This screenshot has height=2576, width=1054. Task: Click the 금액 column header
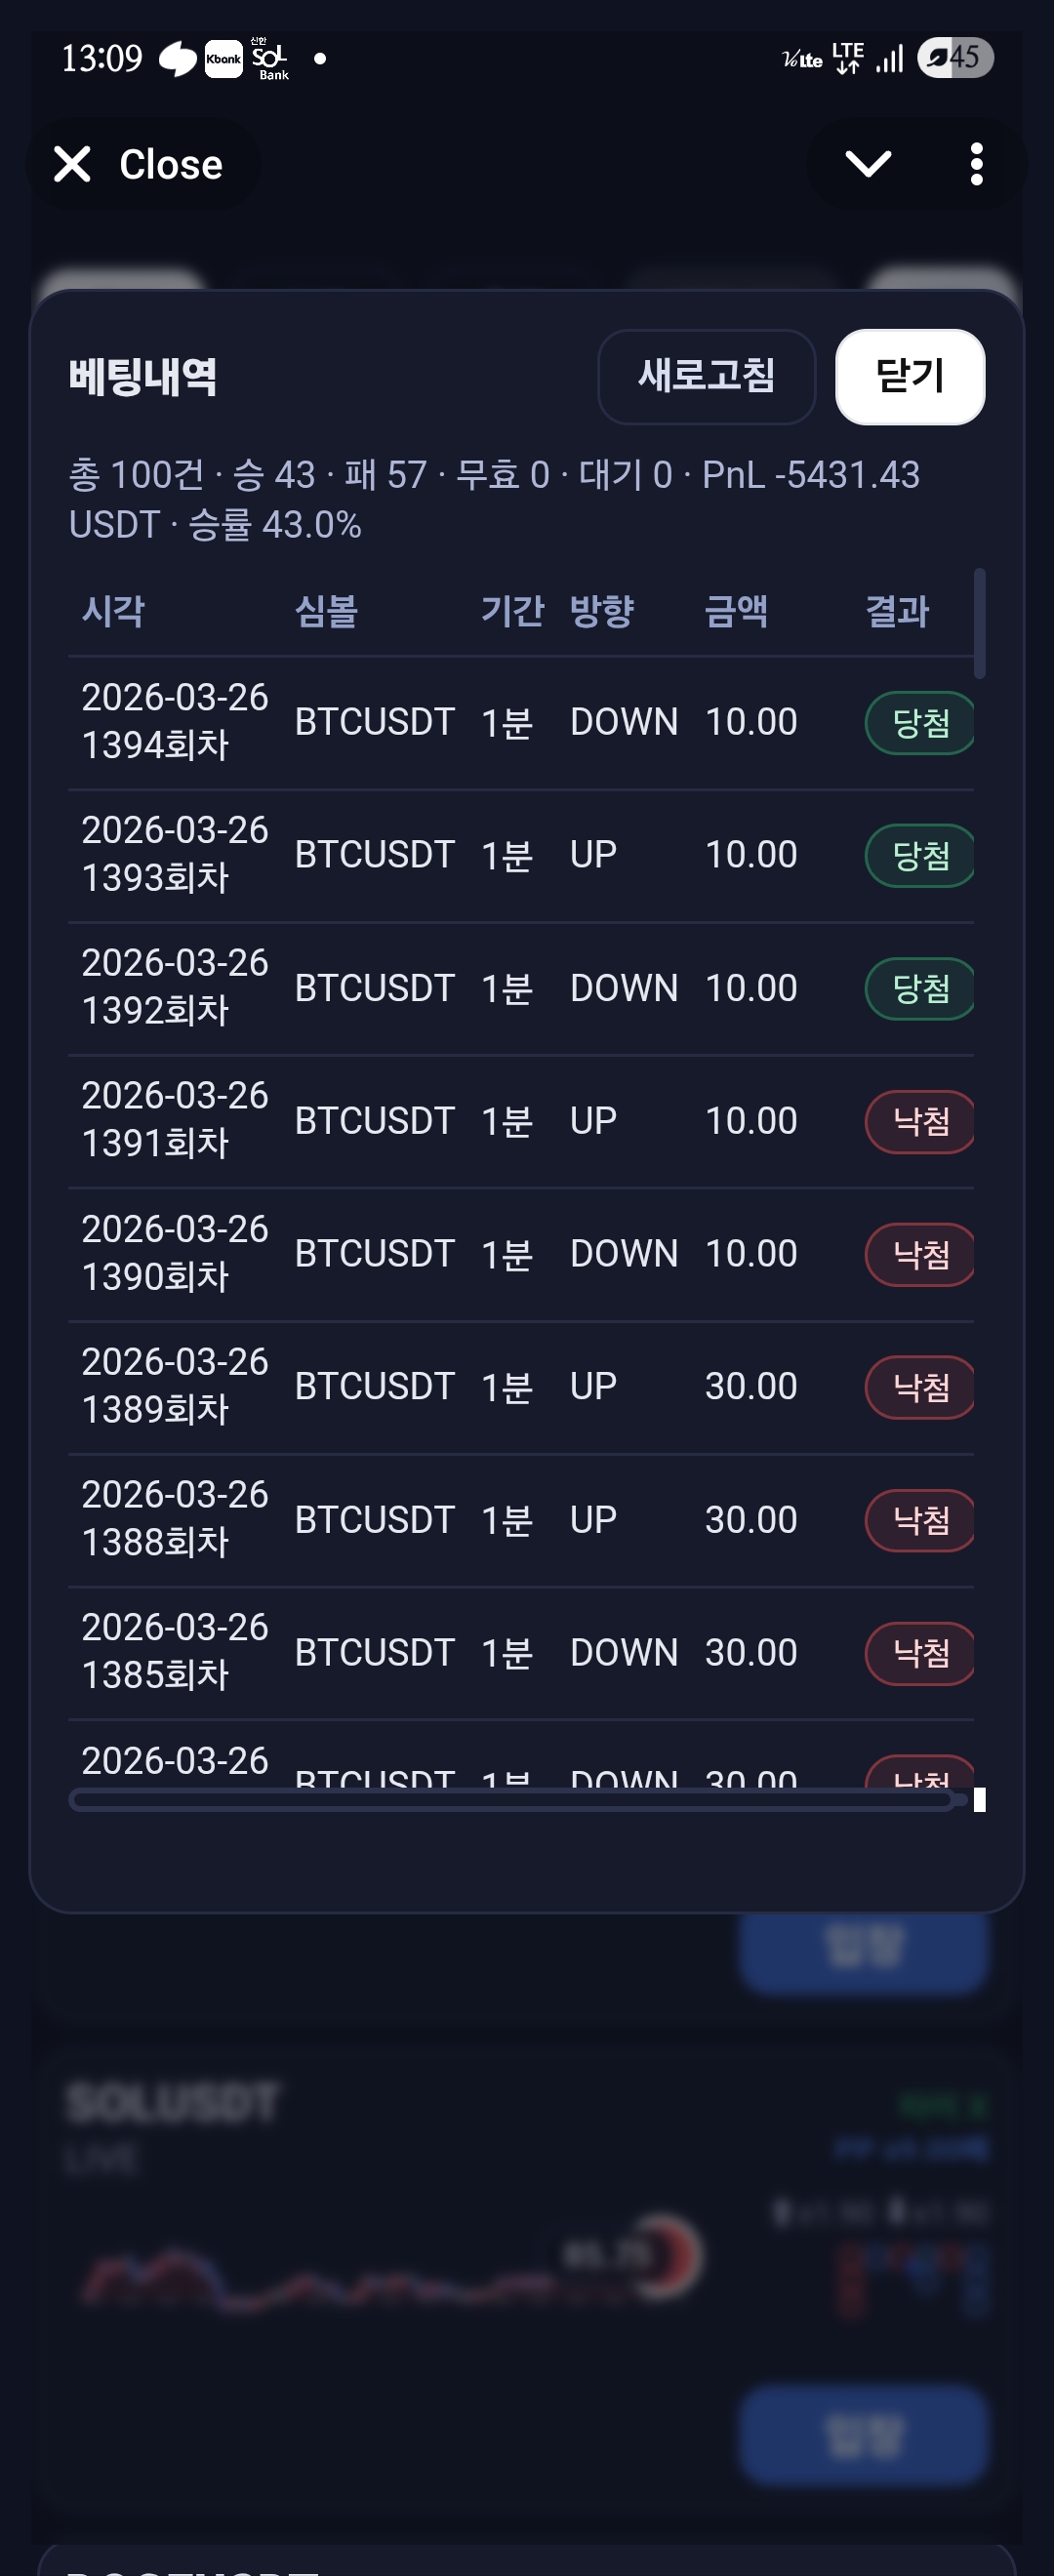pos(735,611)
